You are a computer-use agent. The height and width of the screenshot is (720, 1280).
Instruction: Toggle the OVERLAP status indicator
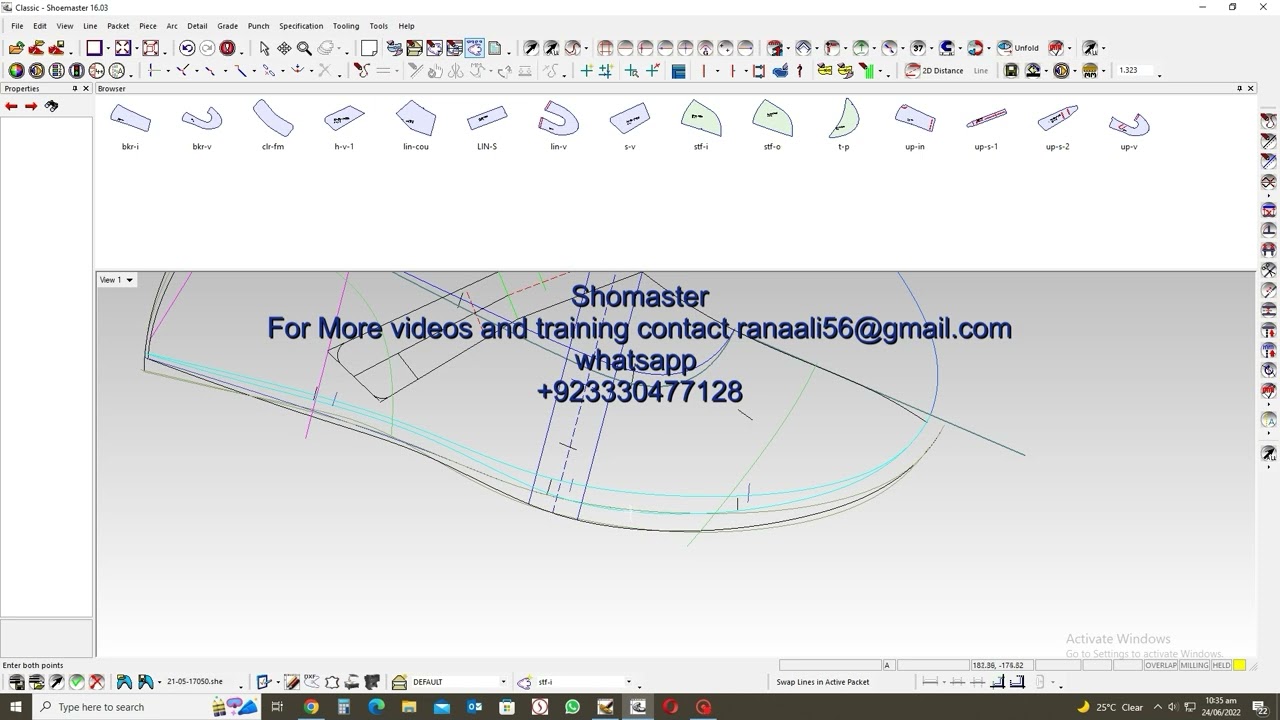click(x=1161, y=665)
